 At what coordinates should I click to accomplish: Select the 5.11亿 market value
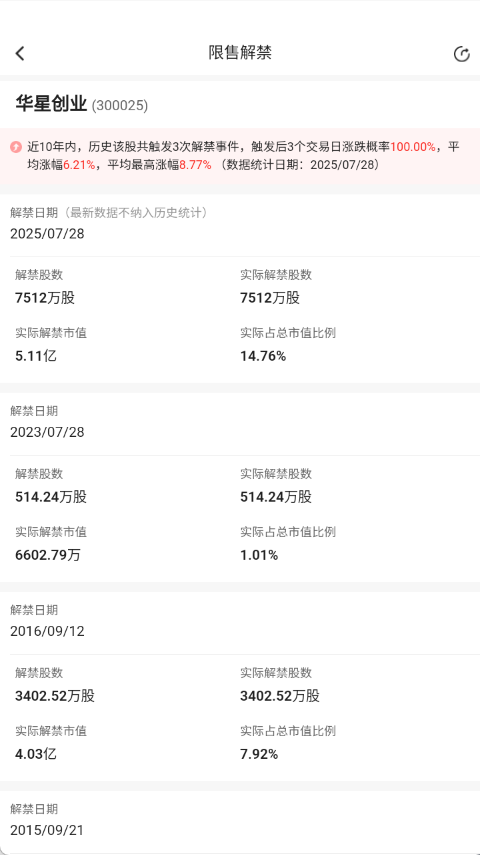[36, 356]
